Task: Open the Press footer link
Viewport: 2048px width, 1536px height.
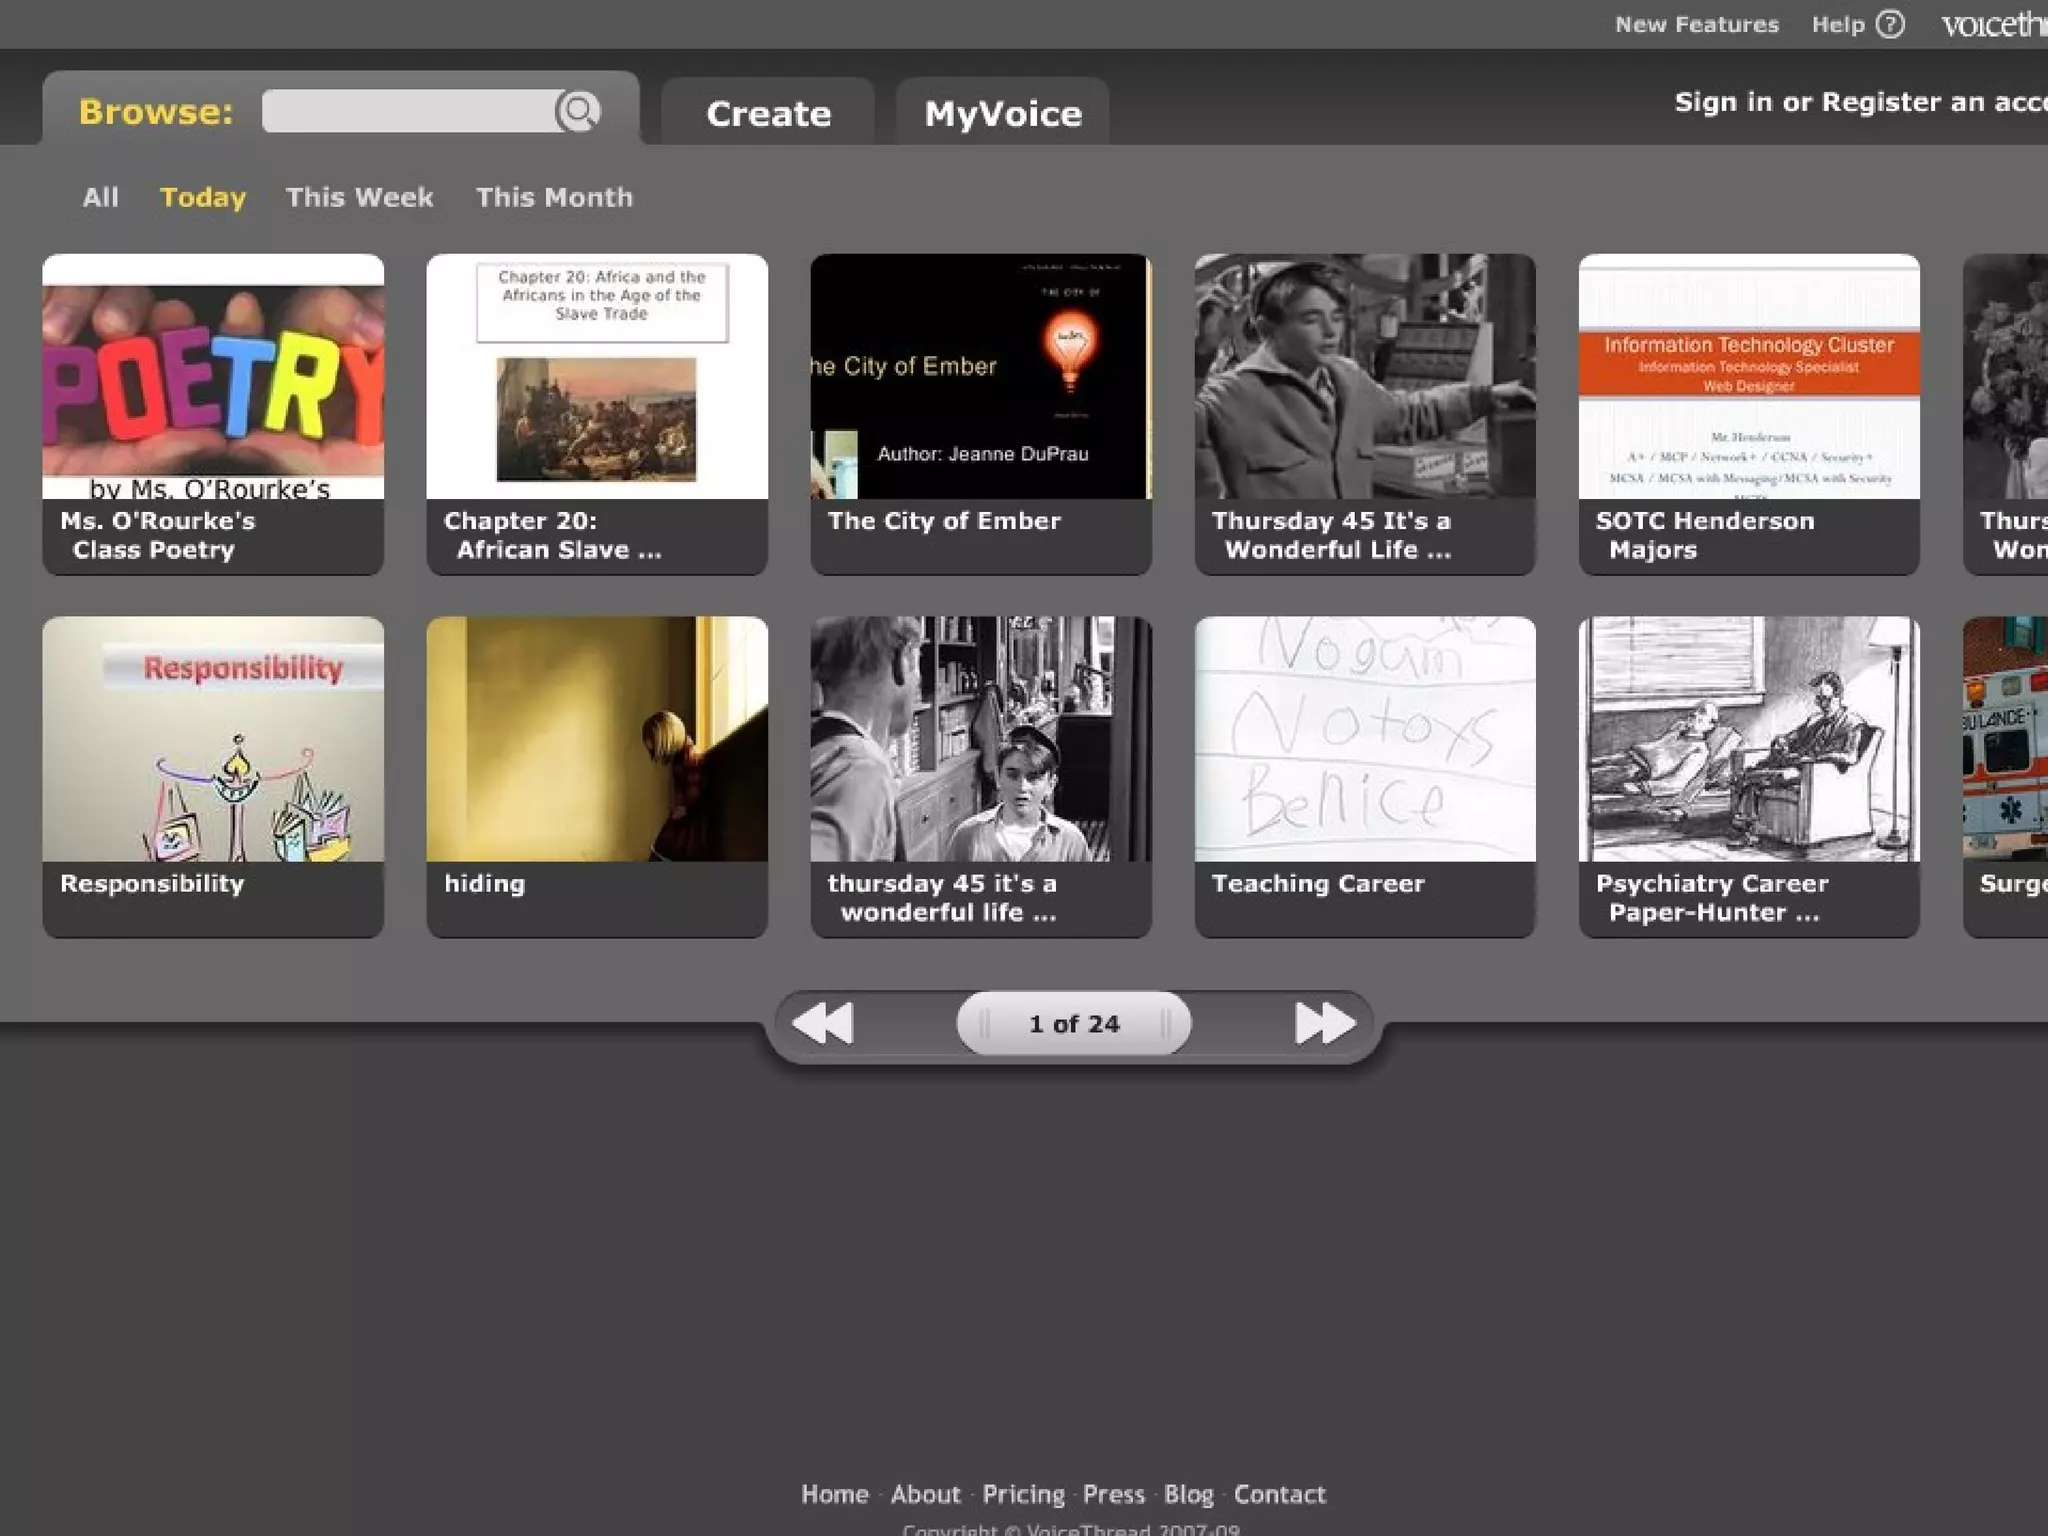Action: [x=1114, y=1494]
